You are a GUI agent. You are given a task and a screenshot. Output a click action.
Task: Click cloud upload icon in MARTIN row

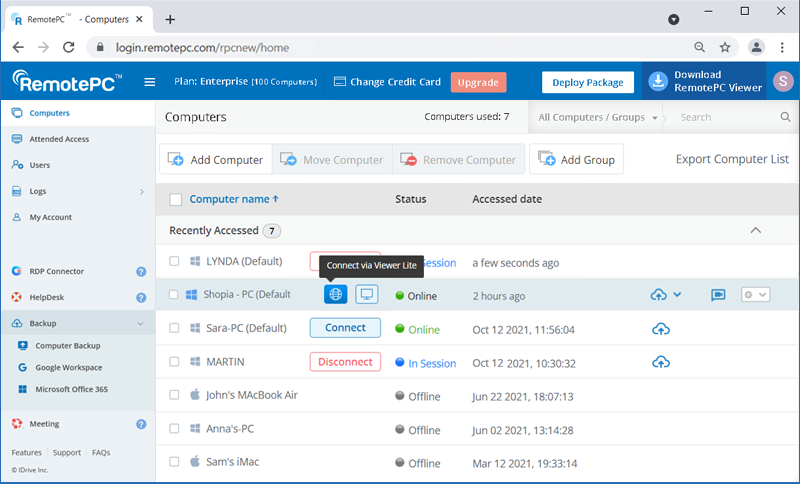660,362
